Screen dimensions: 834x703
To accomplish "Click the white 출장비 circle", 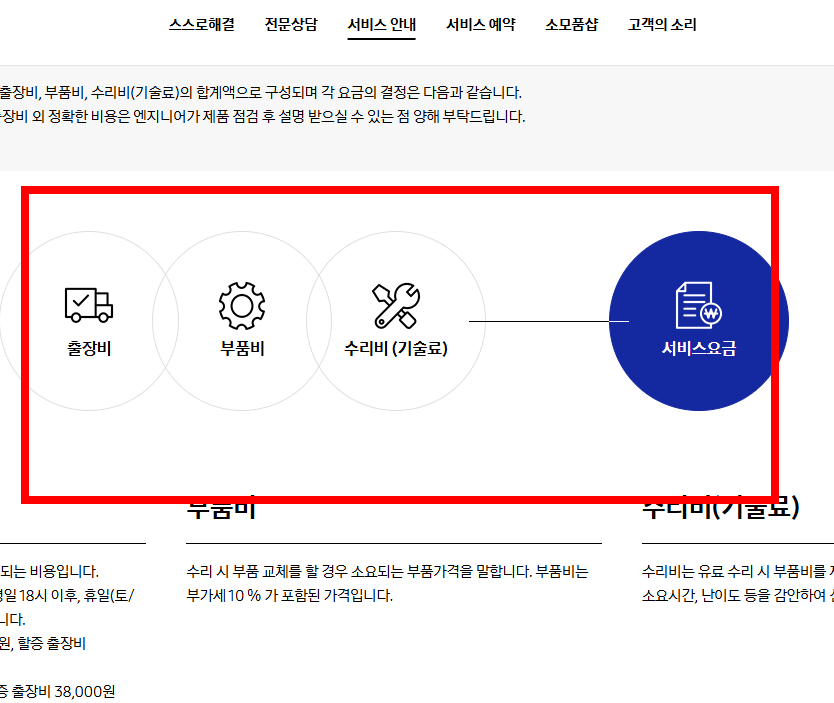I will tap(88, 320).
